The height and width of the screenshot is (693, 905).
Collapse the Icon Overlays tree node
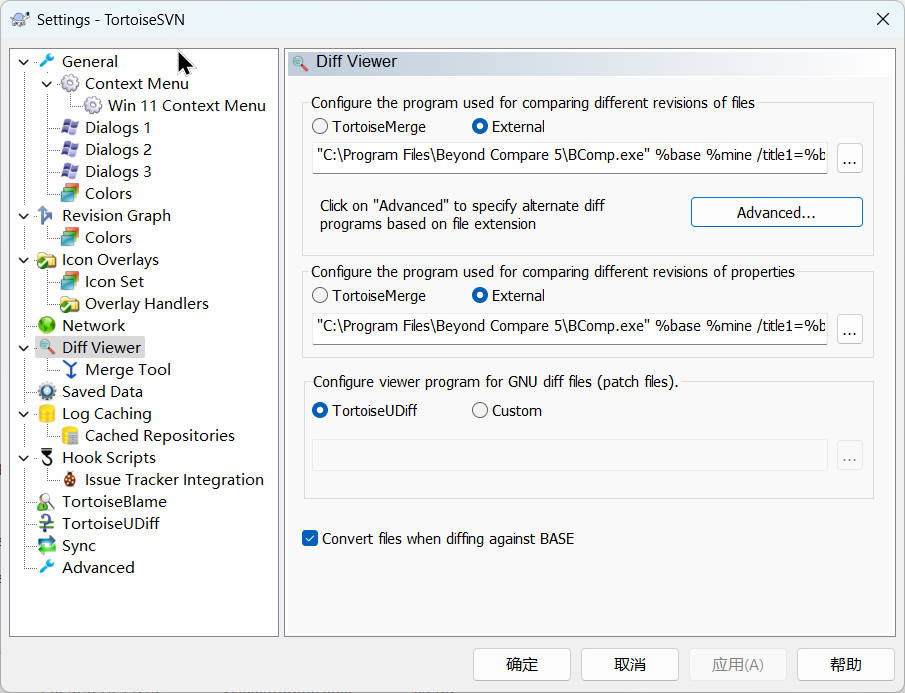coord(24,260)
